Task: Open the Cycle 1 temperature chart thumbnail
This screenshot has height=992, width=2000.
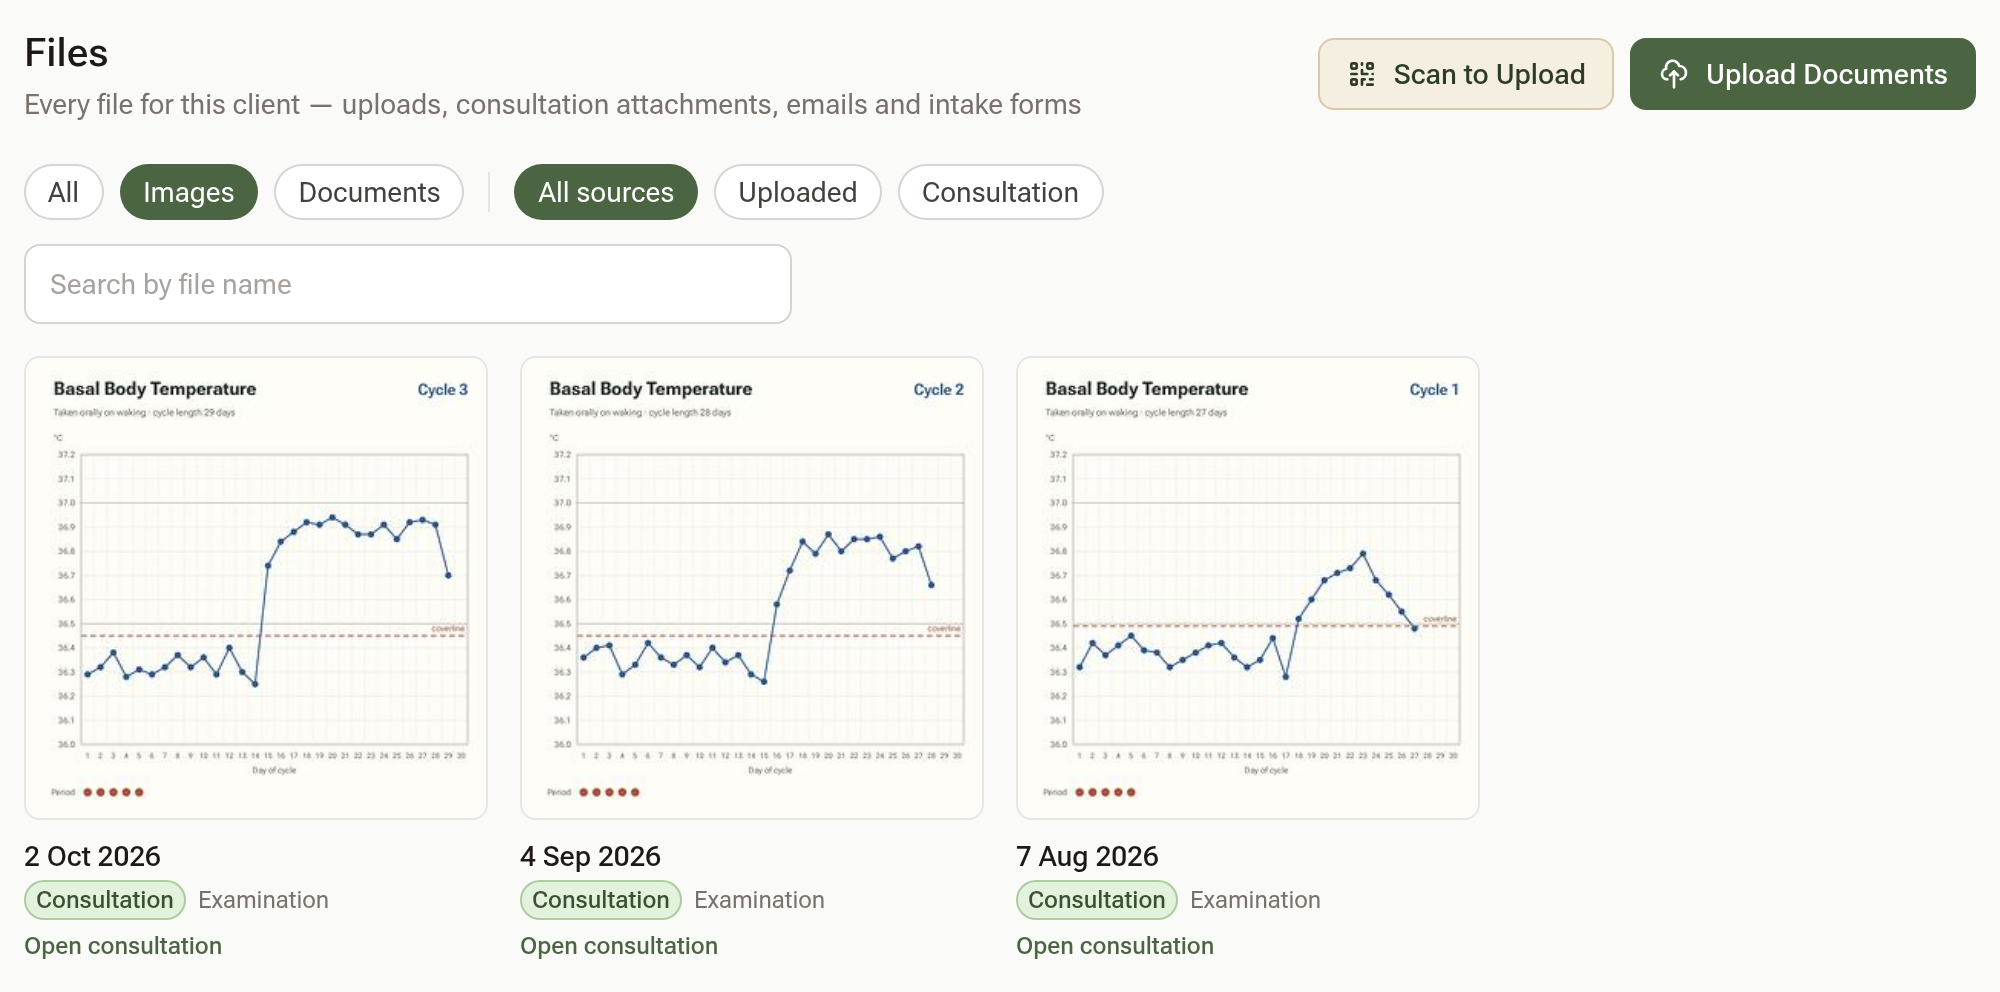Action: (1248, 588)
